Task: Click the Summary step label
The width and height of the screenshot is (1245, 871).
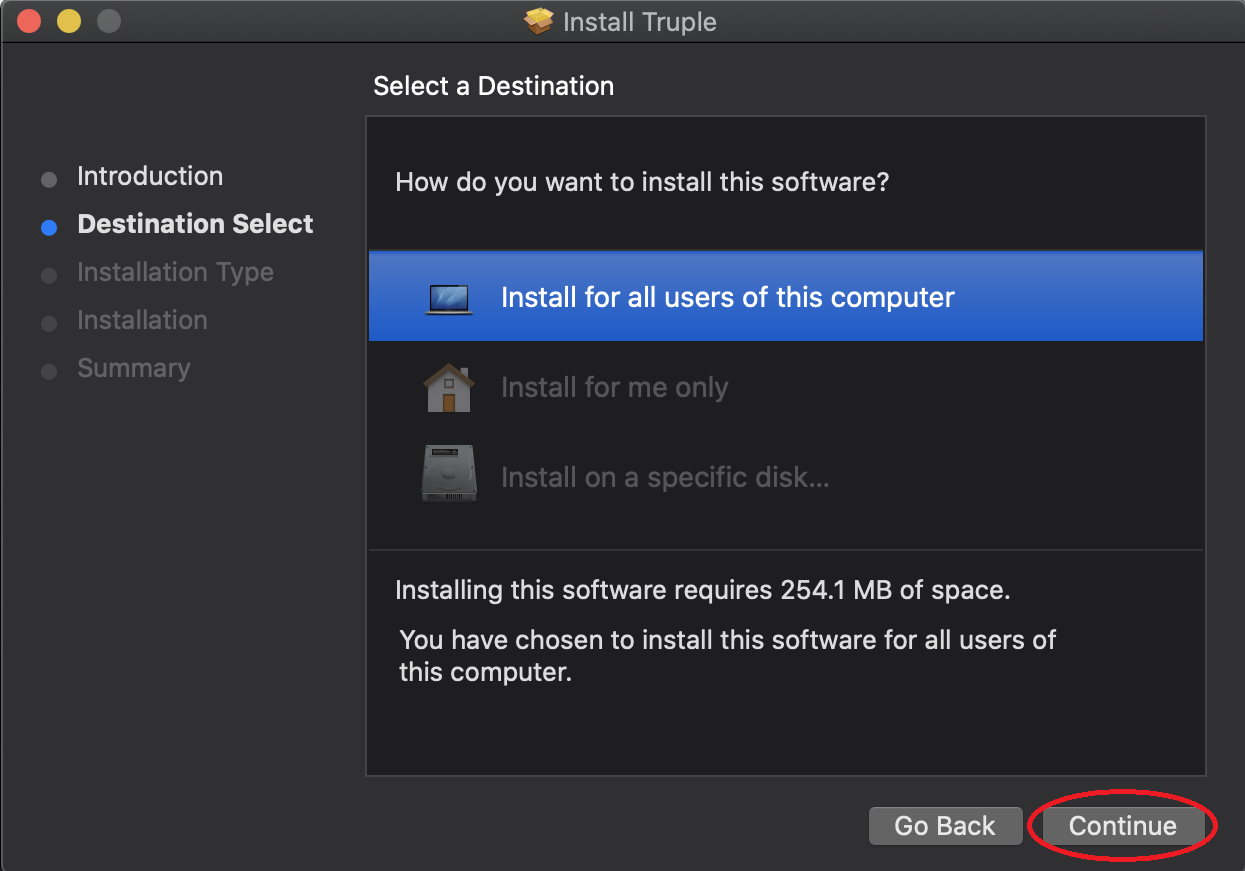Action: [133, 368]
